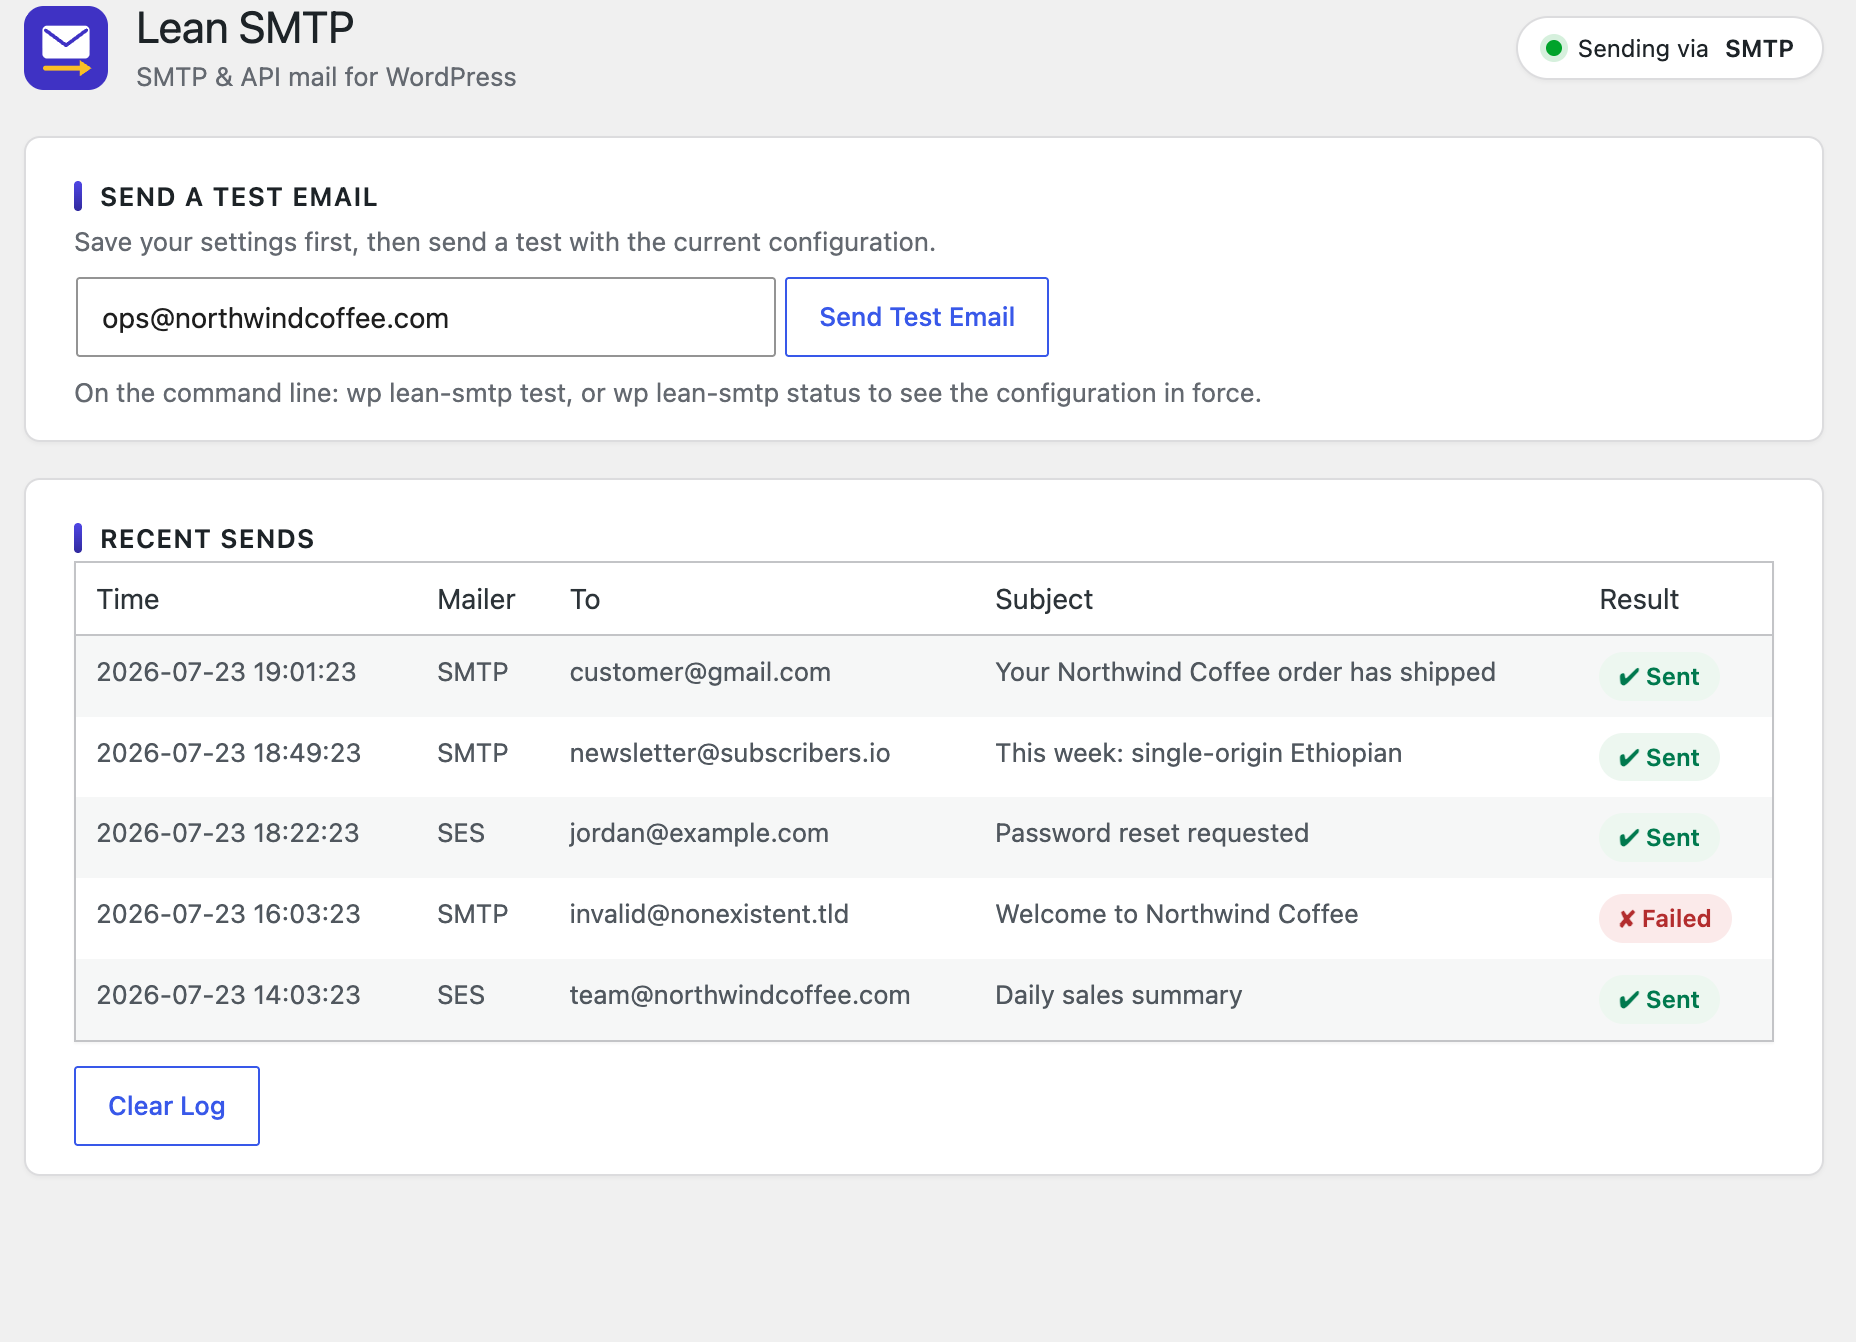Click the Time column header
This screenshot has width=1856, height=1342.
(128, 599)
